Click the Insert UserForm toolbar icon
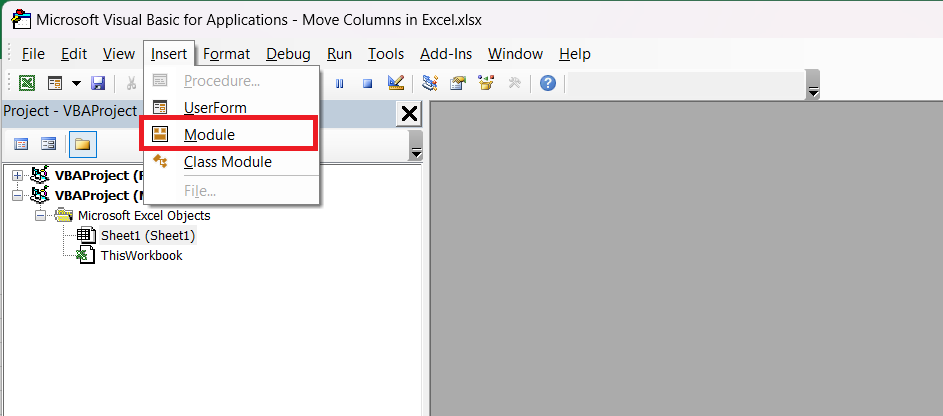The image size is (943, 416). coord(55,83)
